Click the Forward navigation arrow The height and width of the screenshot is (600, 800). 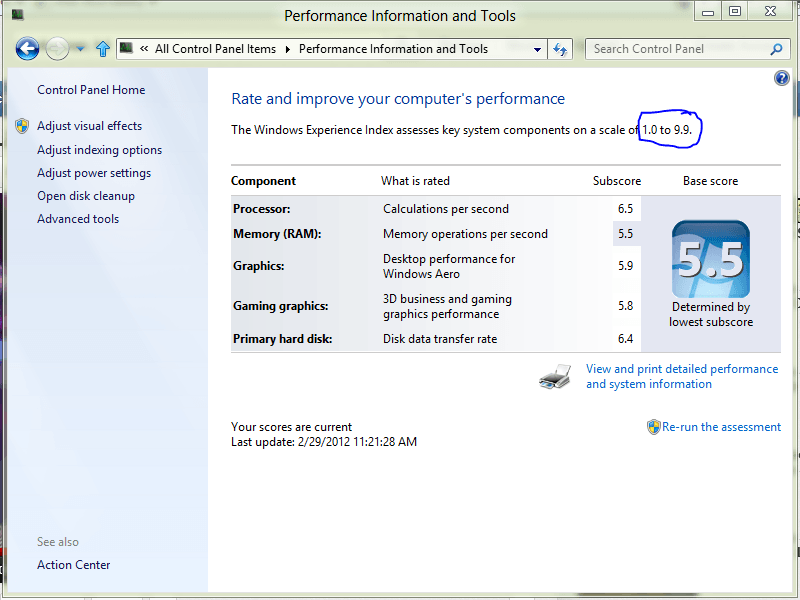pos(58,48)
